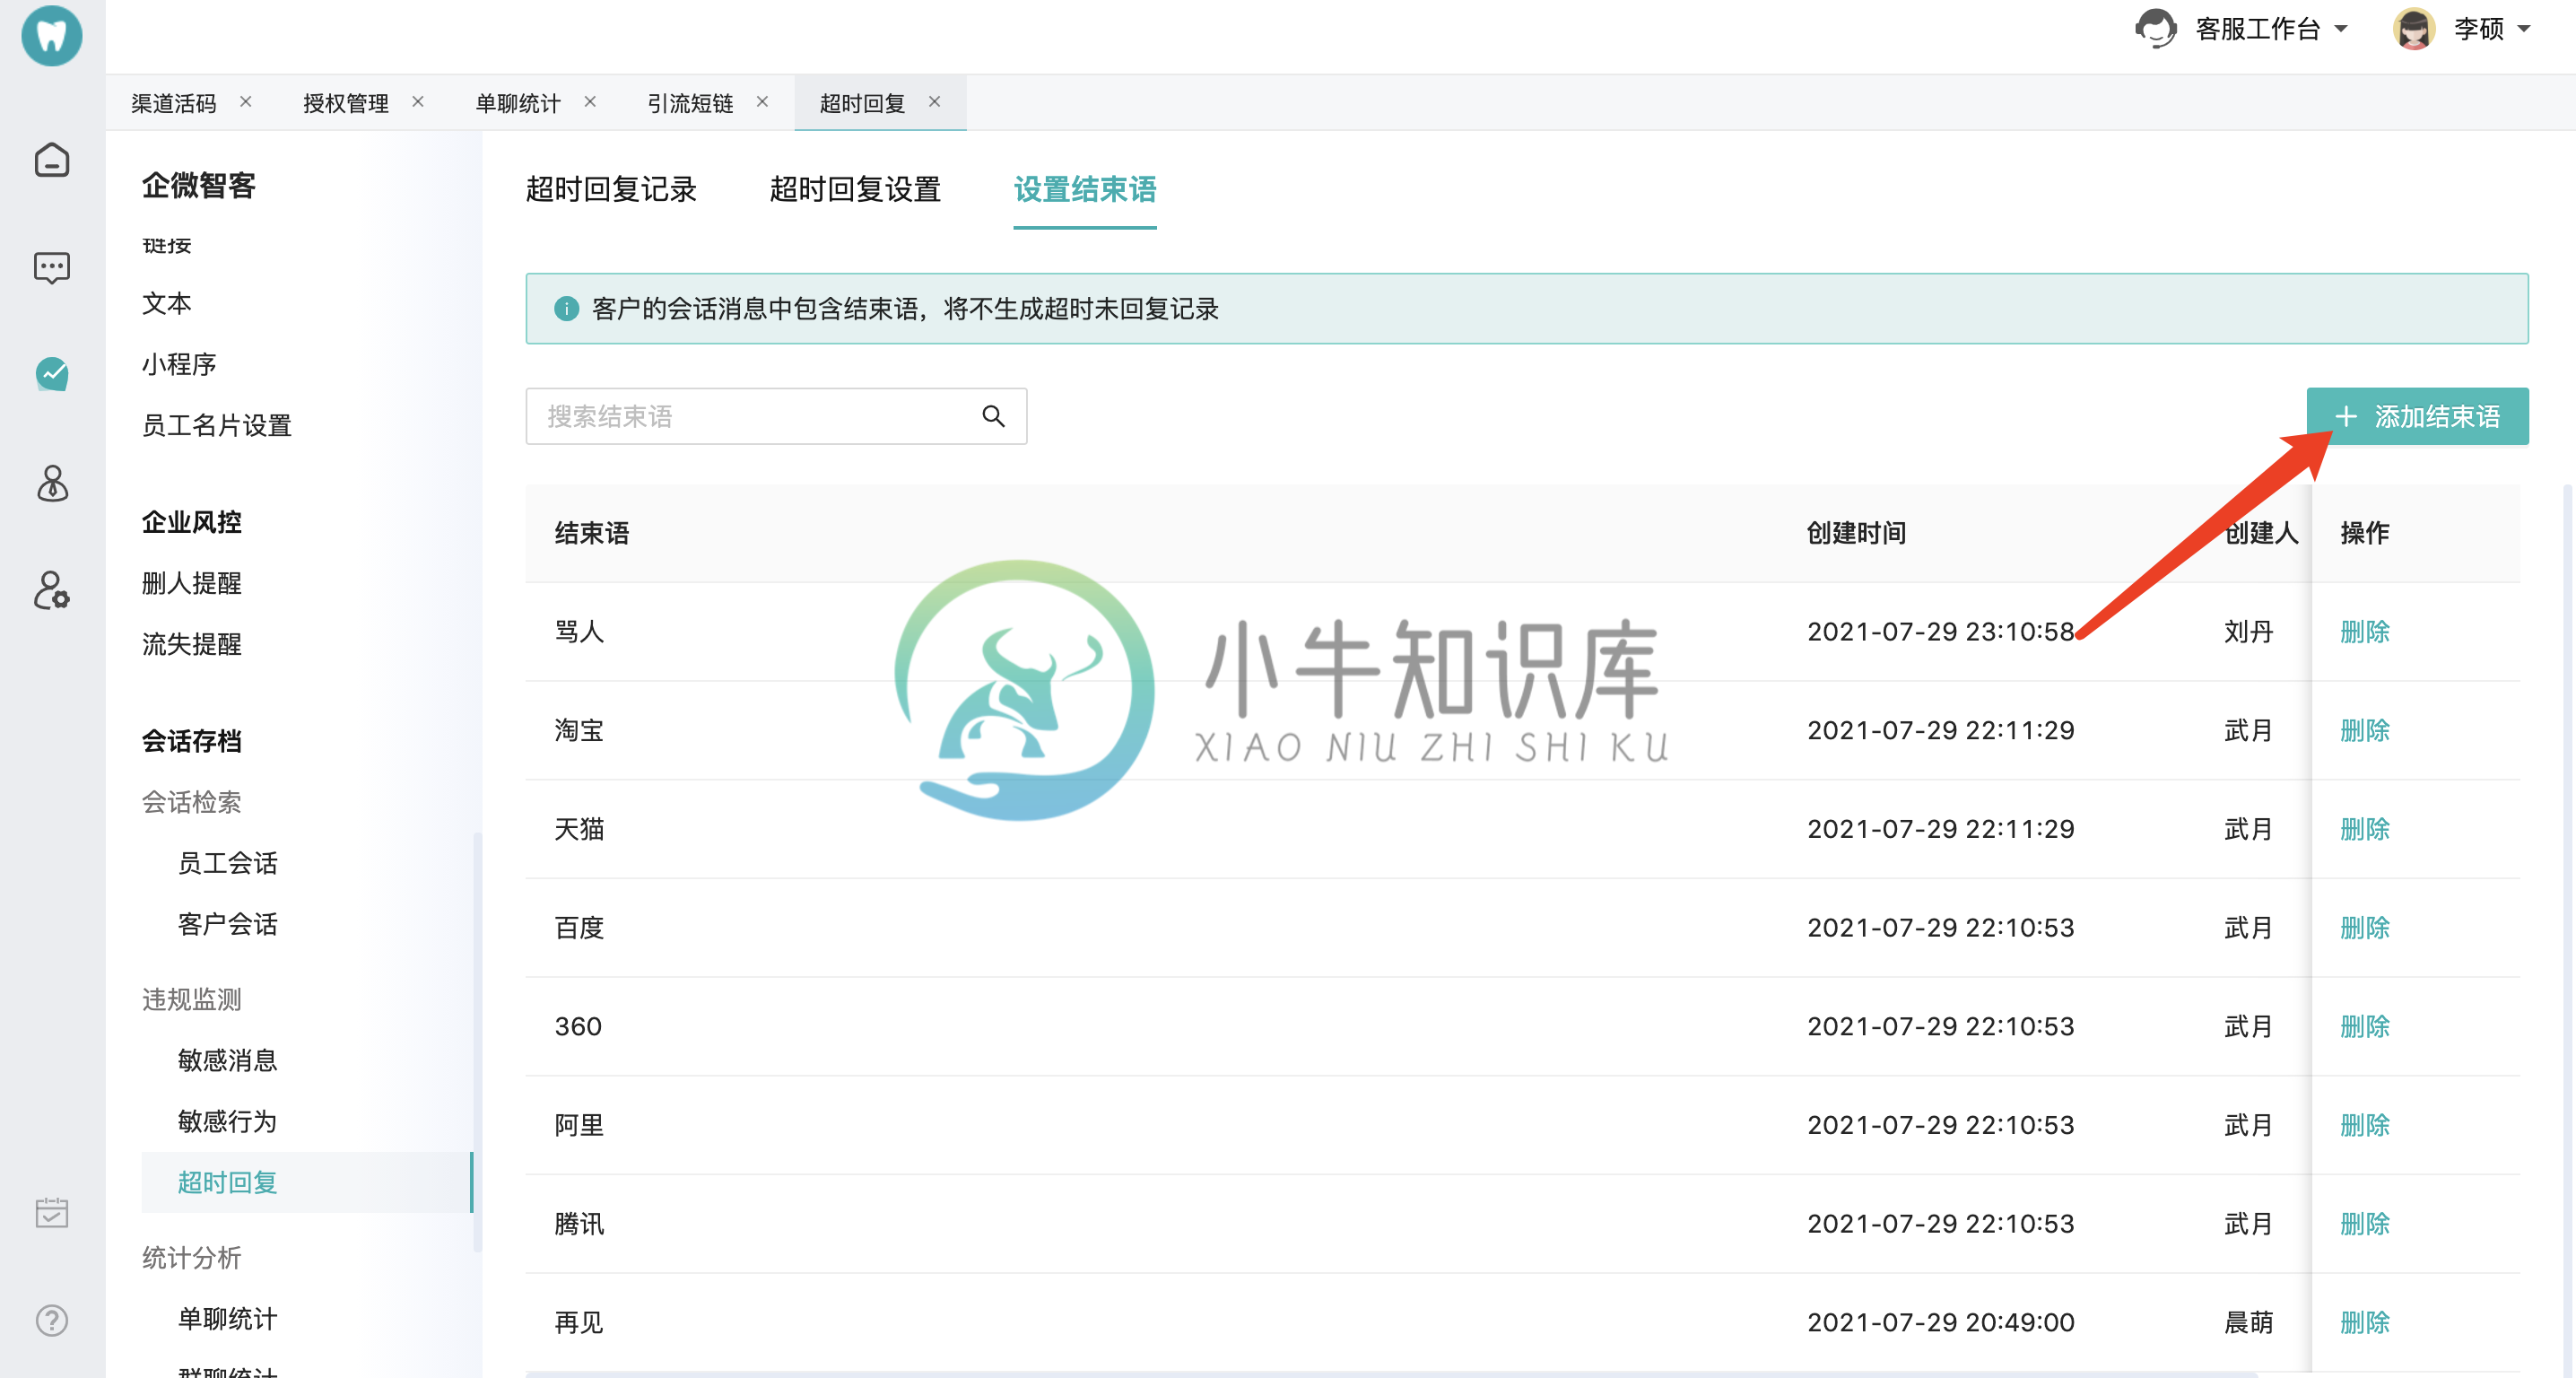The height and width of the screenshot is (1378, 2576).
Task: Click creator name 晨萌
Action: coord(2248,1323)
